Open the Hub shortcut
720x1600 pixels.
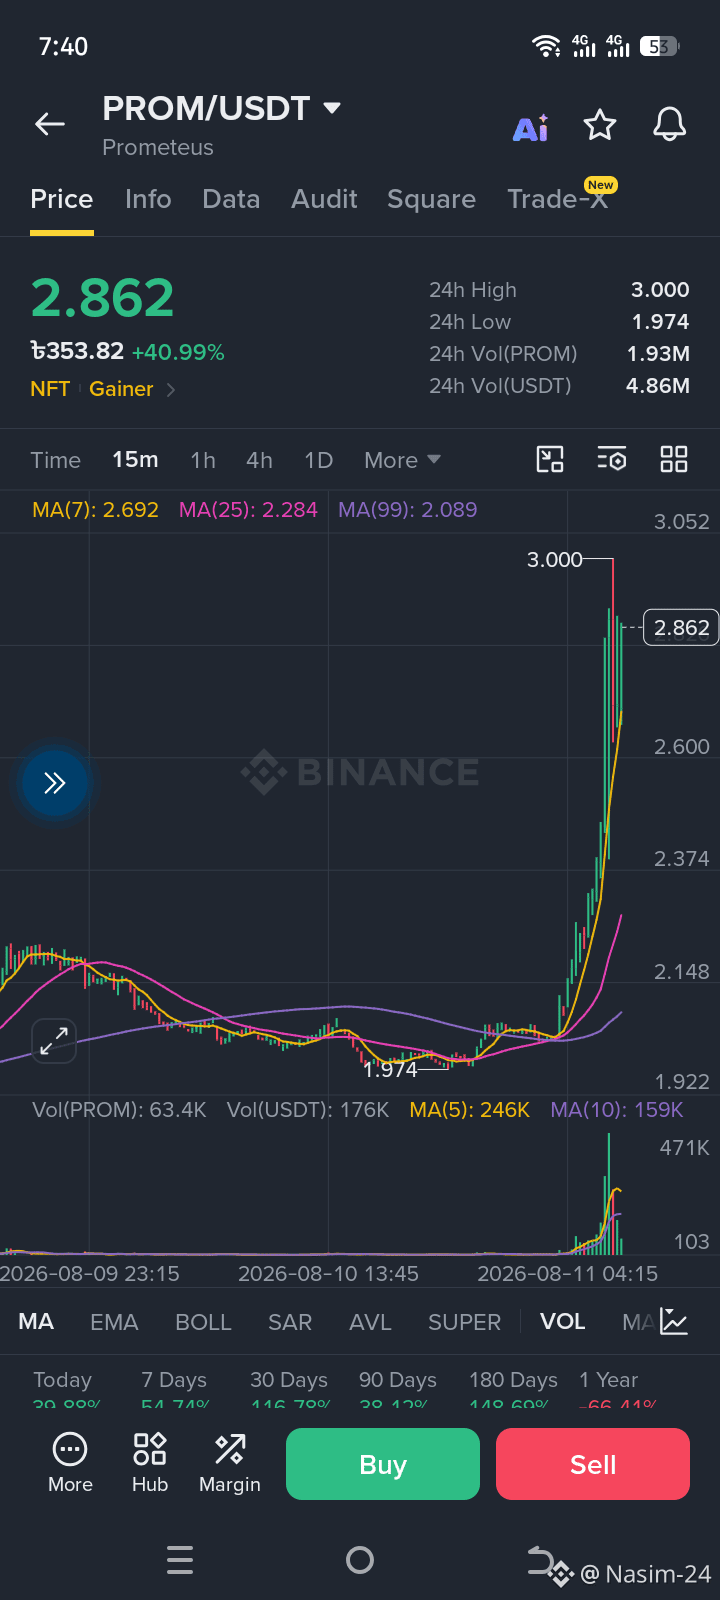(150, 1463)
